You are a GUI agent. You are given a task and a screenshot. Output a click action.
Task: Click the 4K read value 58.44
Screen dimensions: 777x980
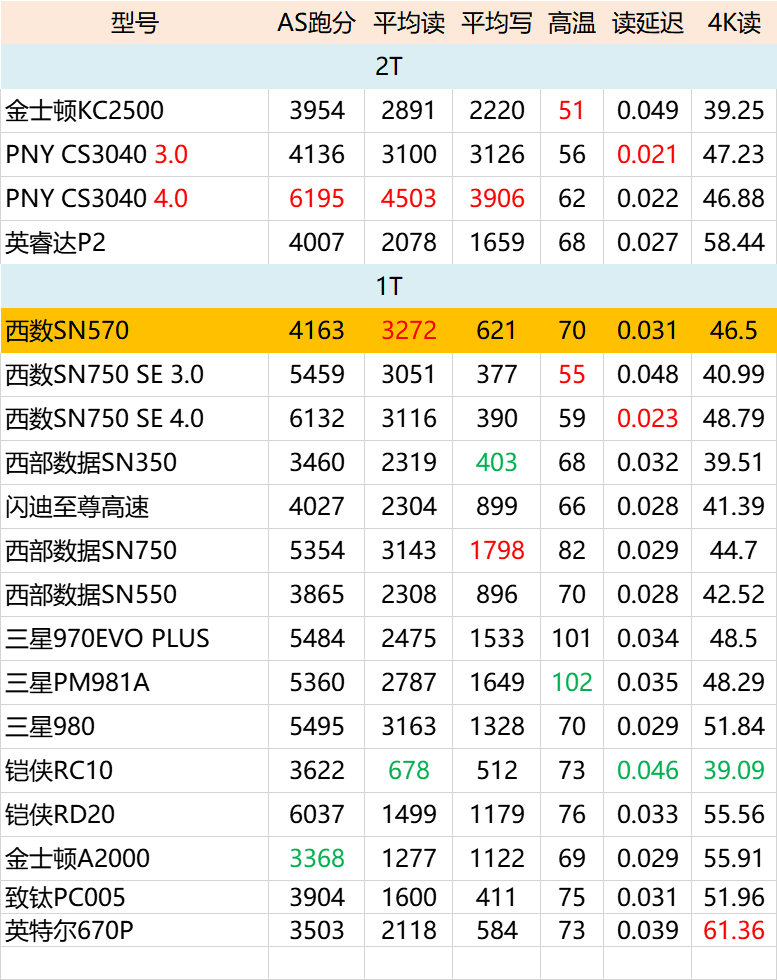734,242
